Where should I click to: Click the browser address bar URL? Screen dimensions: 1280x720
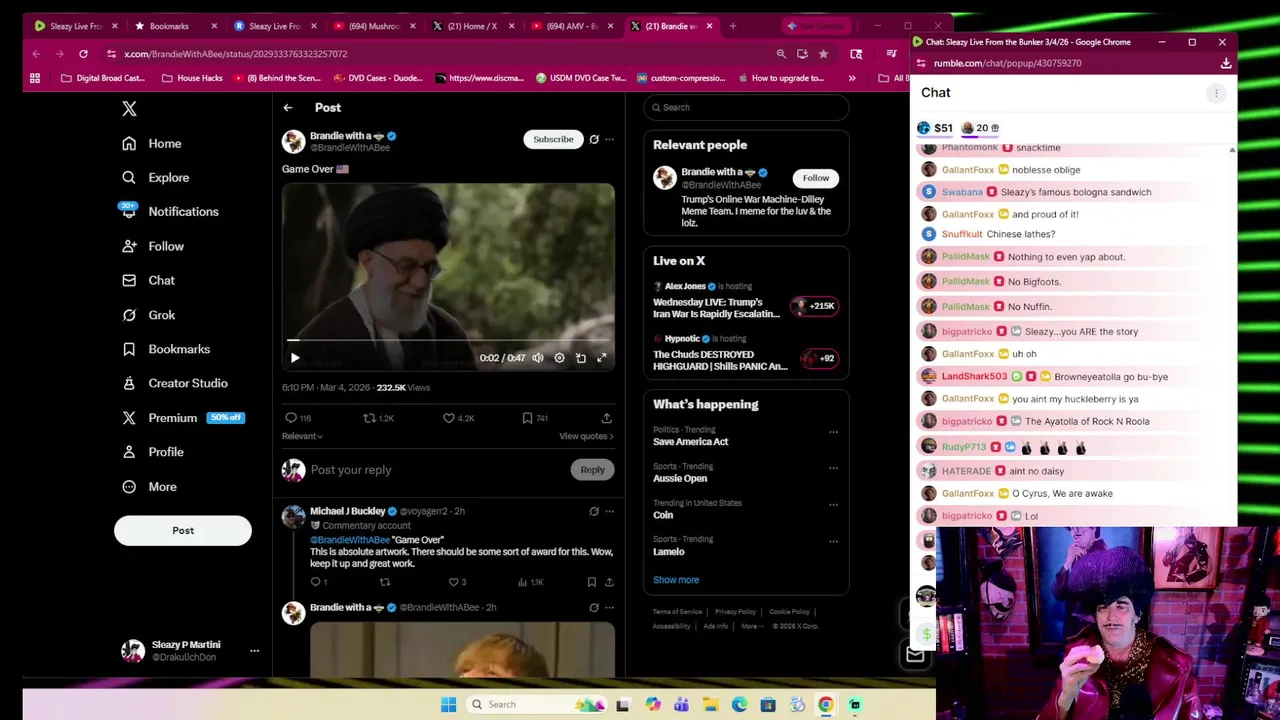236,54
